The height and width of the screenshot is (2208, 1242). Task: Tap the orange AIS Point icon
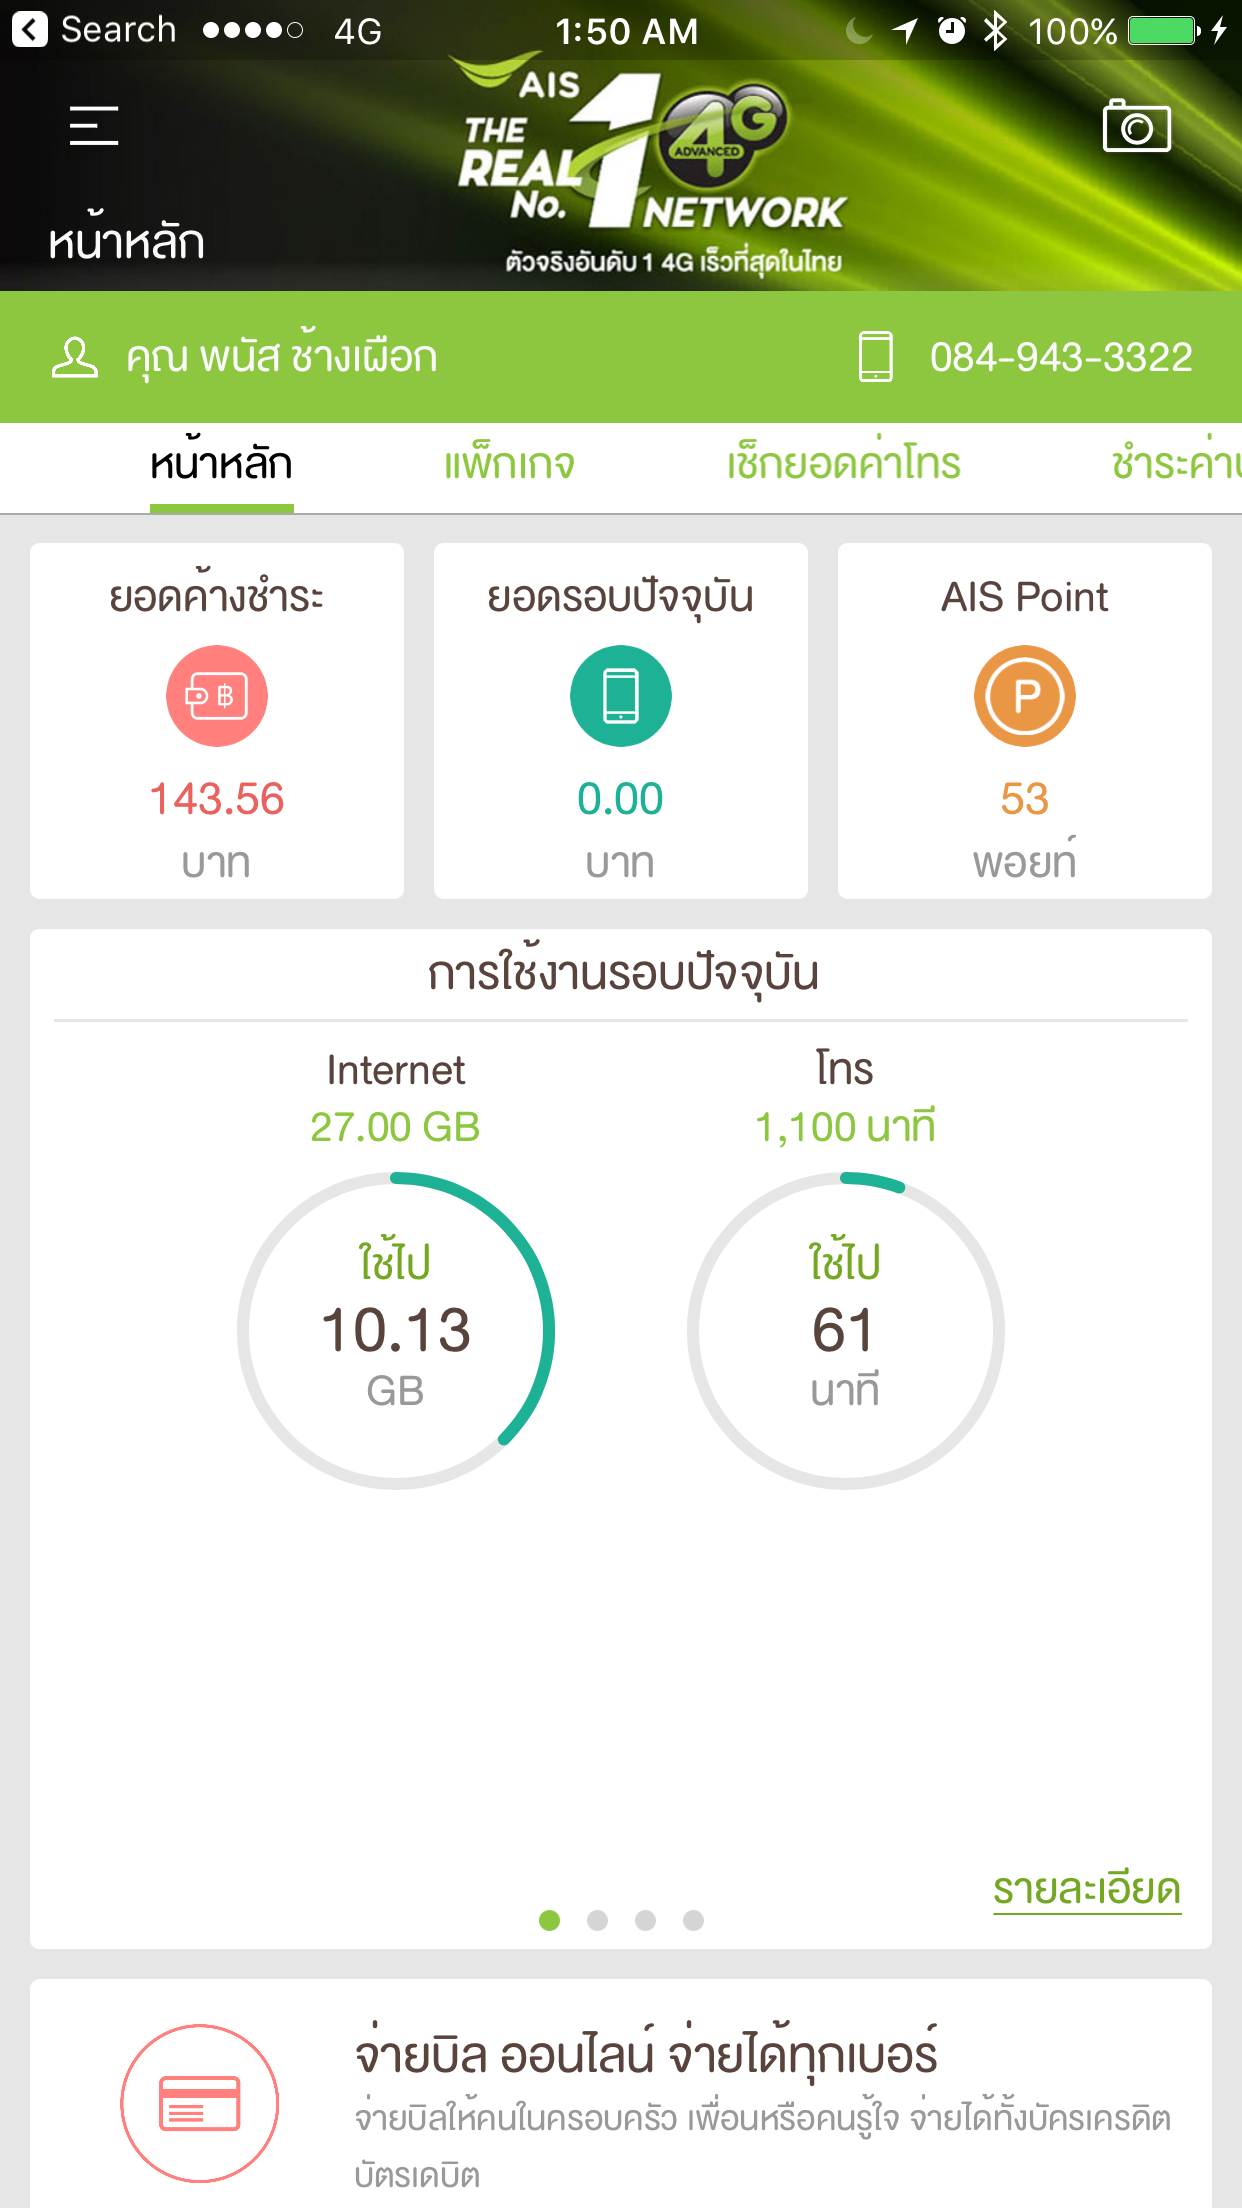pos(1024,696)
